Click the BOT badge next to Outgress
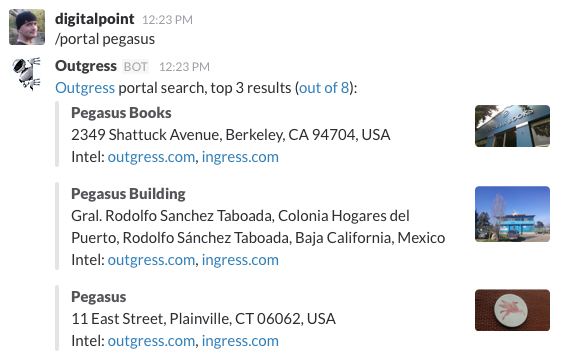Screen dimensions: 566x361 tap(135, 67)
